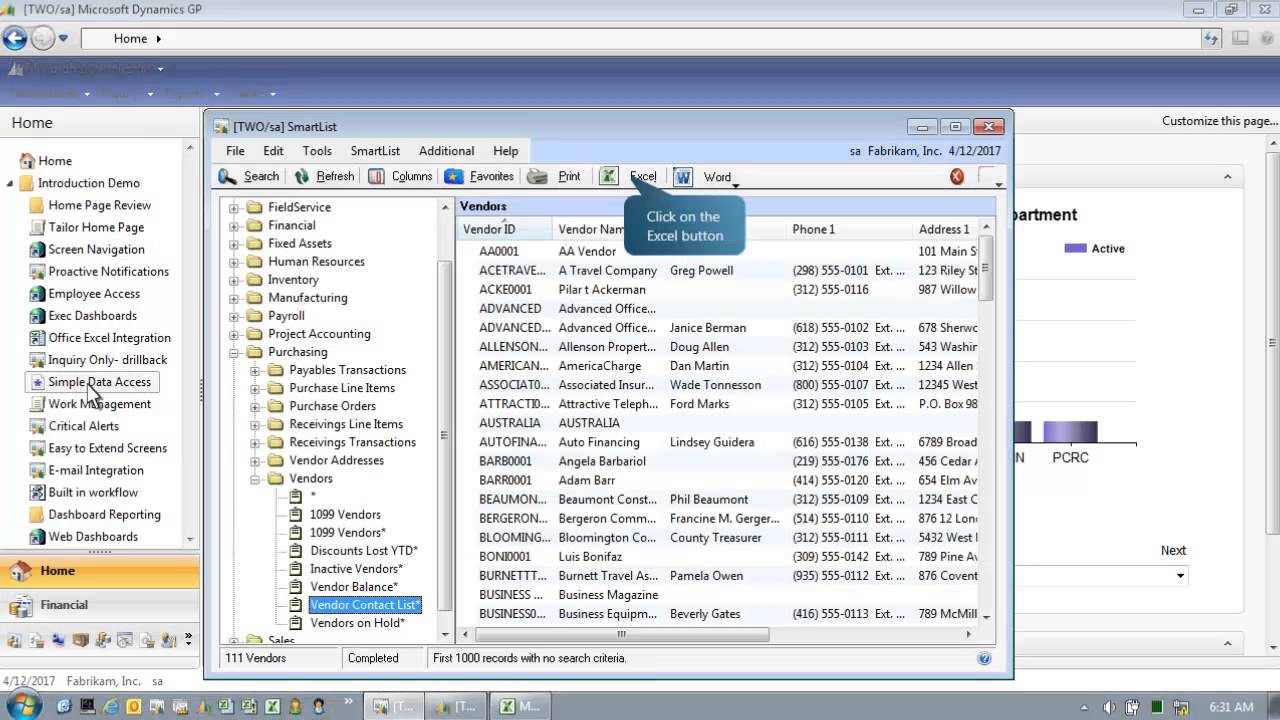This screenshot has height=720, width=1280.
Task: Click the Columns icon in SmartList toolbar
Action: click(376, 177)
